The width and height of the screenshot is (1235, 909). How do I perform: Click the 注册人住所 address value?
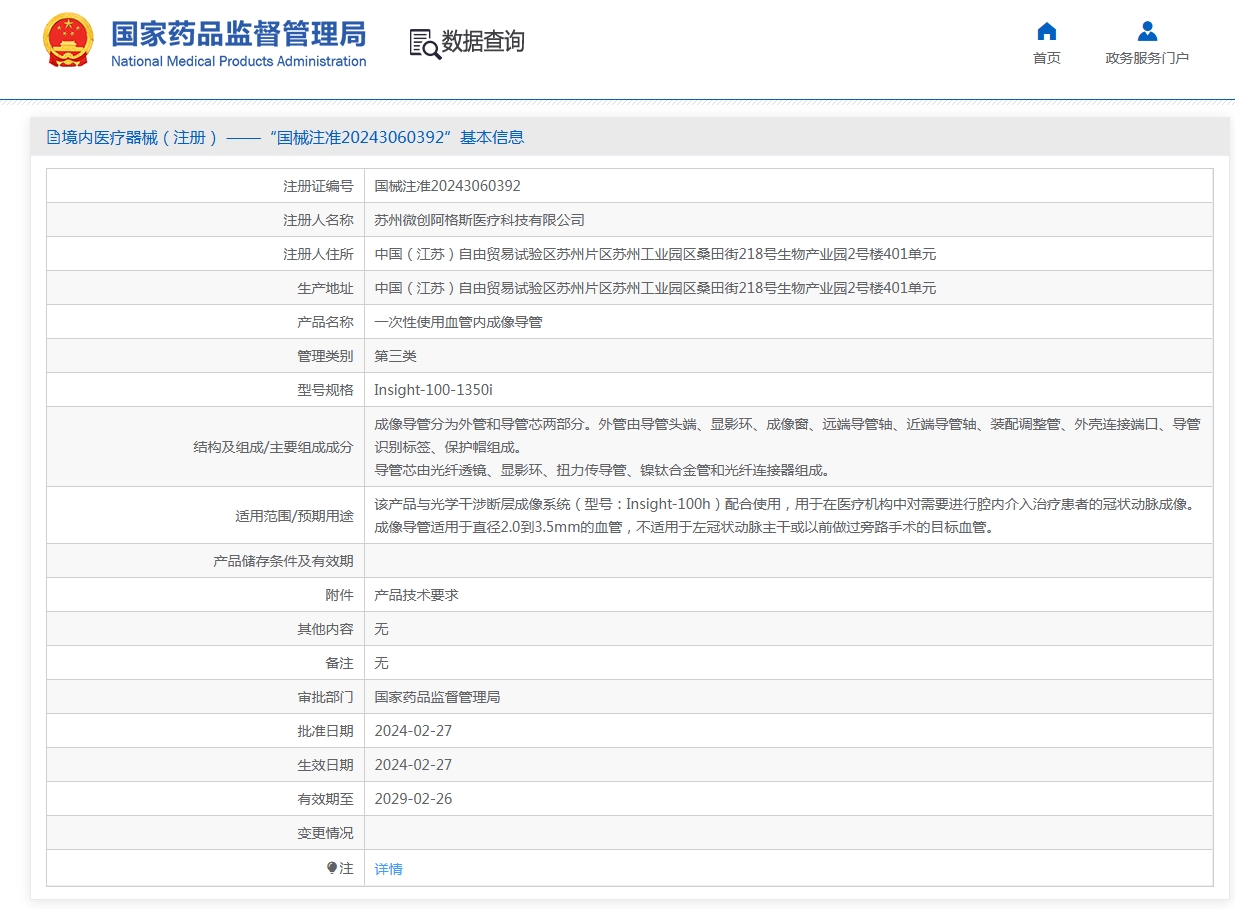655,254
